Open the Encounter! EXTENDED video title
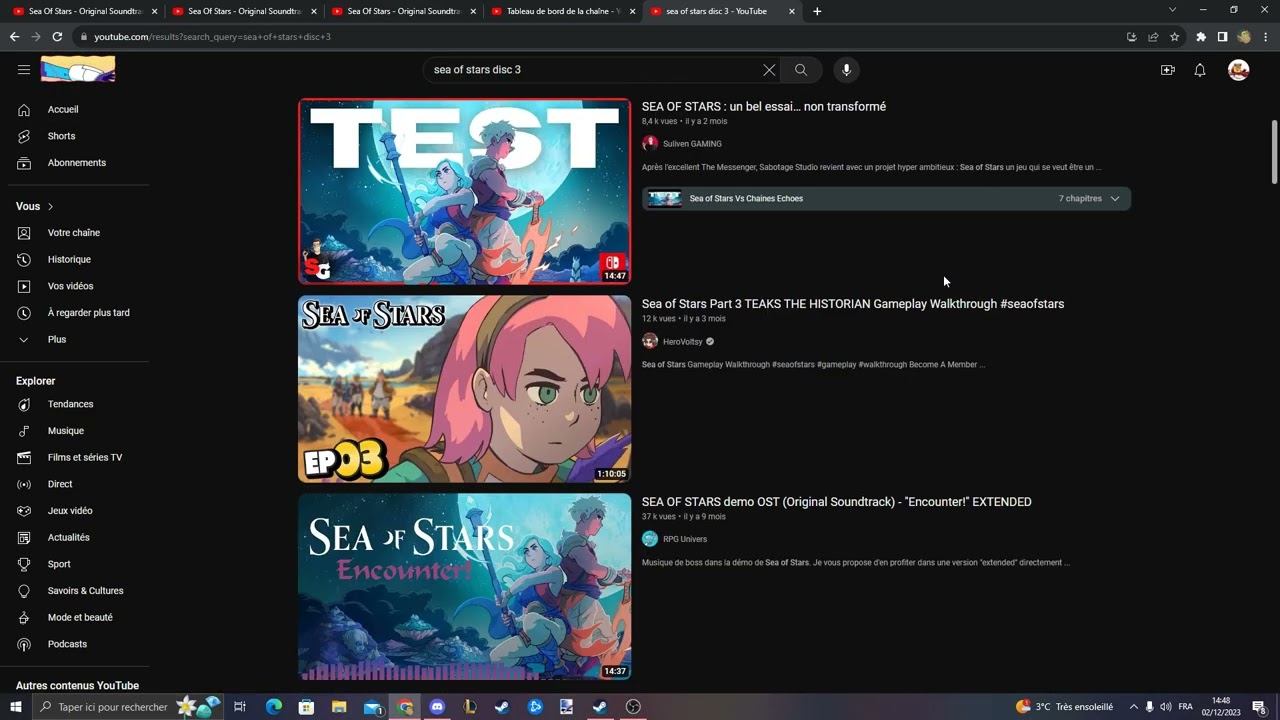The height and width of the screenshot is (720, 1280). 837,502
